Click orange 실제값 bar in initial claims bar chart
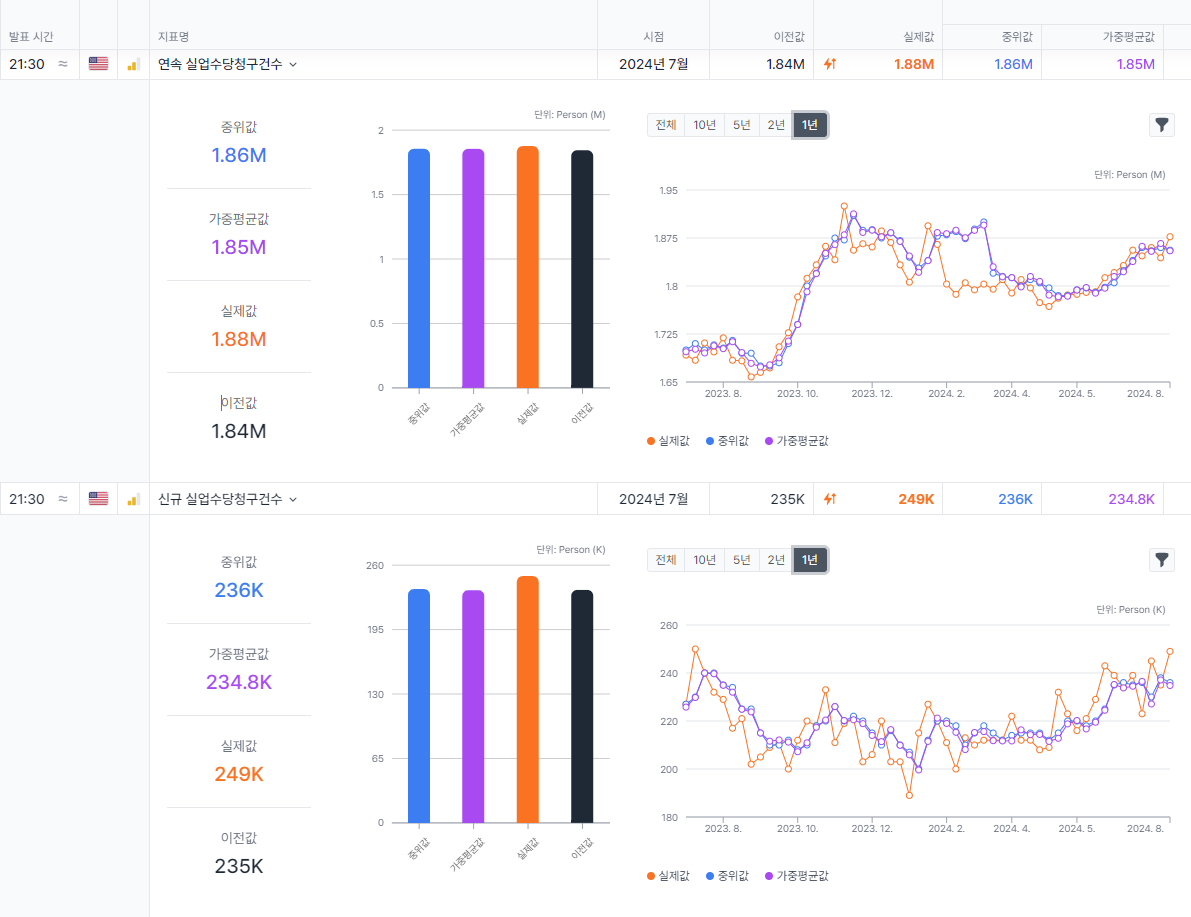Viewport: 1191px width, 917px height. click(x=527, y=700)
